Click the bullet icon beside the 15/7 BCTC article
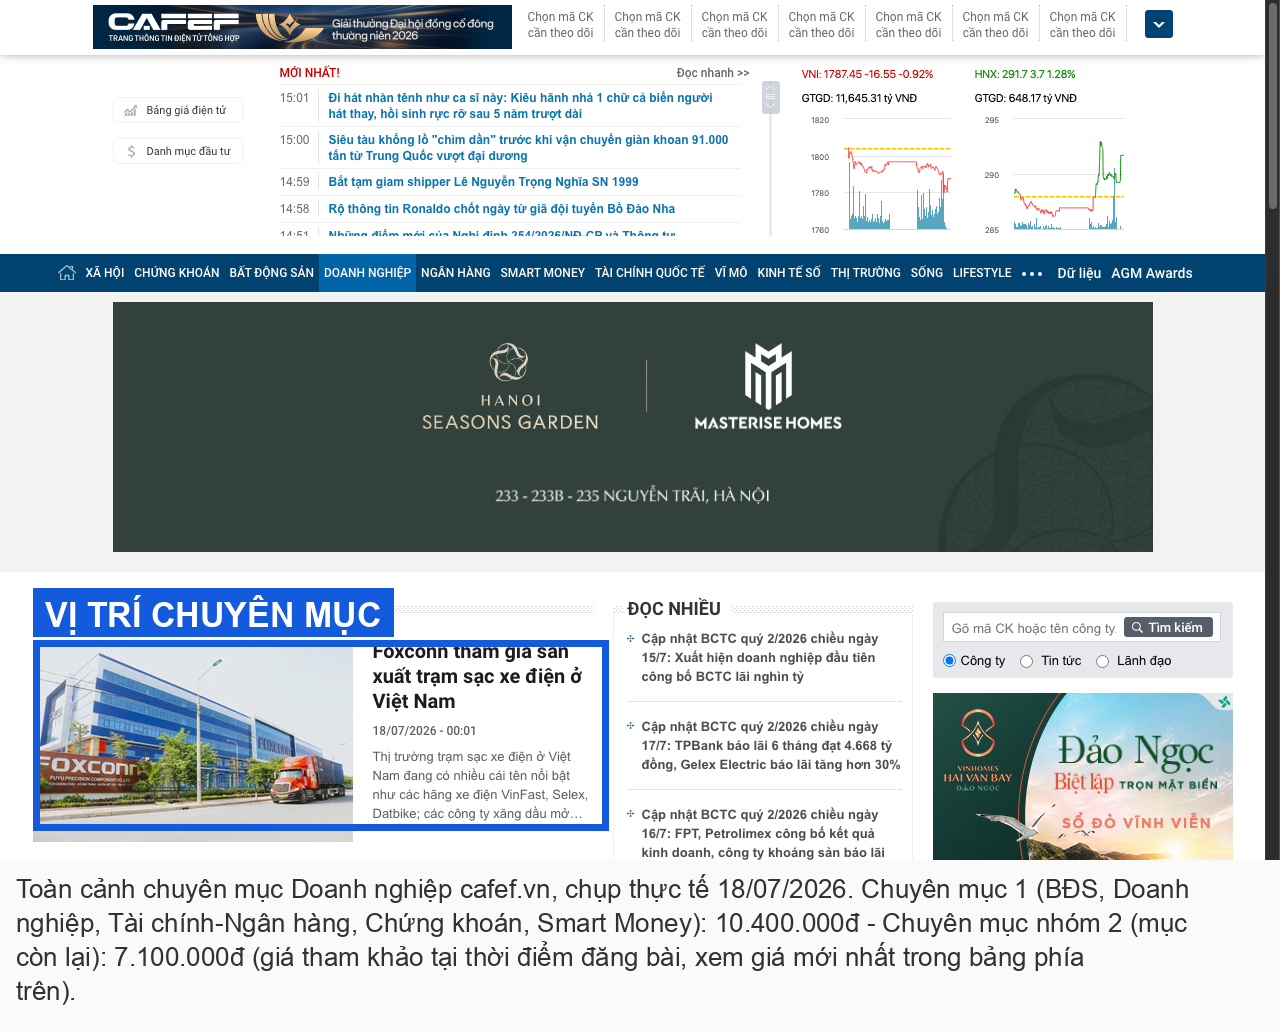 coord(630,638)
